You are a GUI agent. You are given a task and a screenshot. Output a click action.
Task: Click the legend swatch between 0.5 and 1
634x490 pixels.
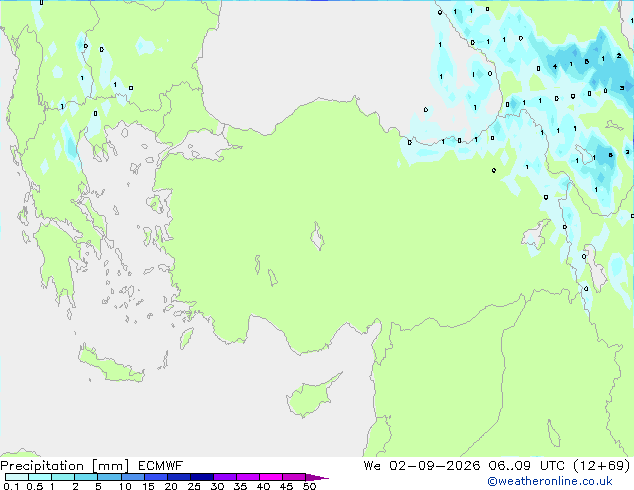tap(40, 477)
